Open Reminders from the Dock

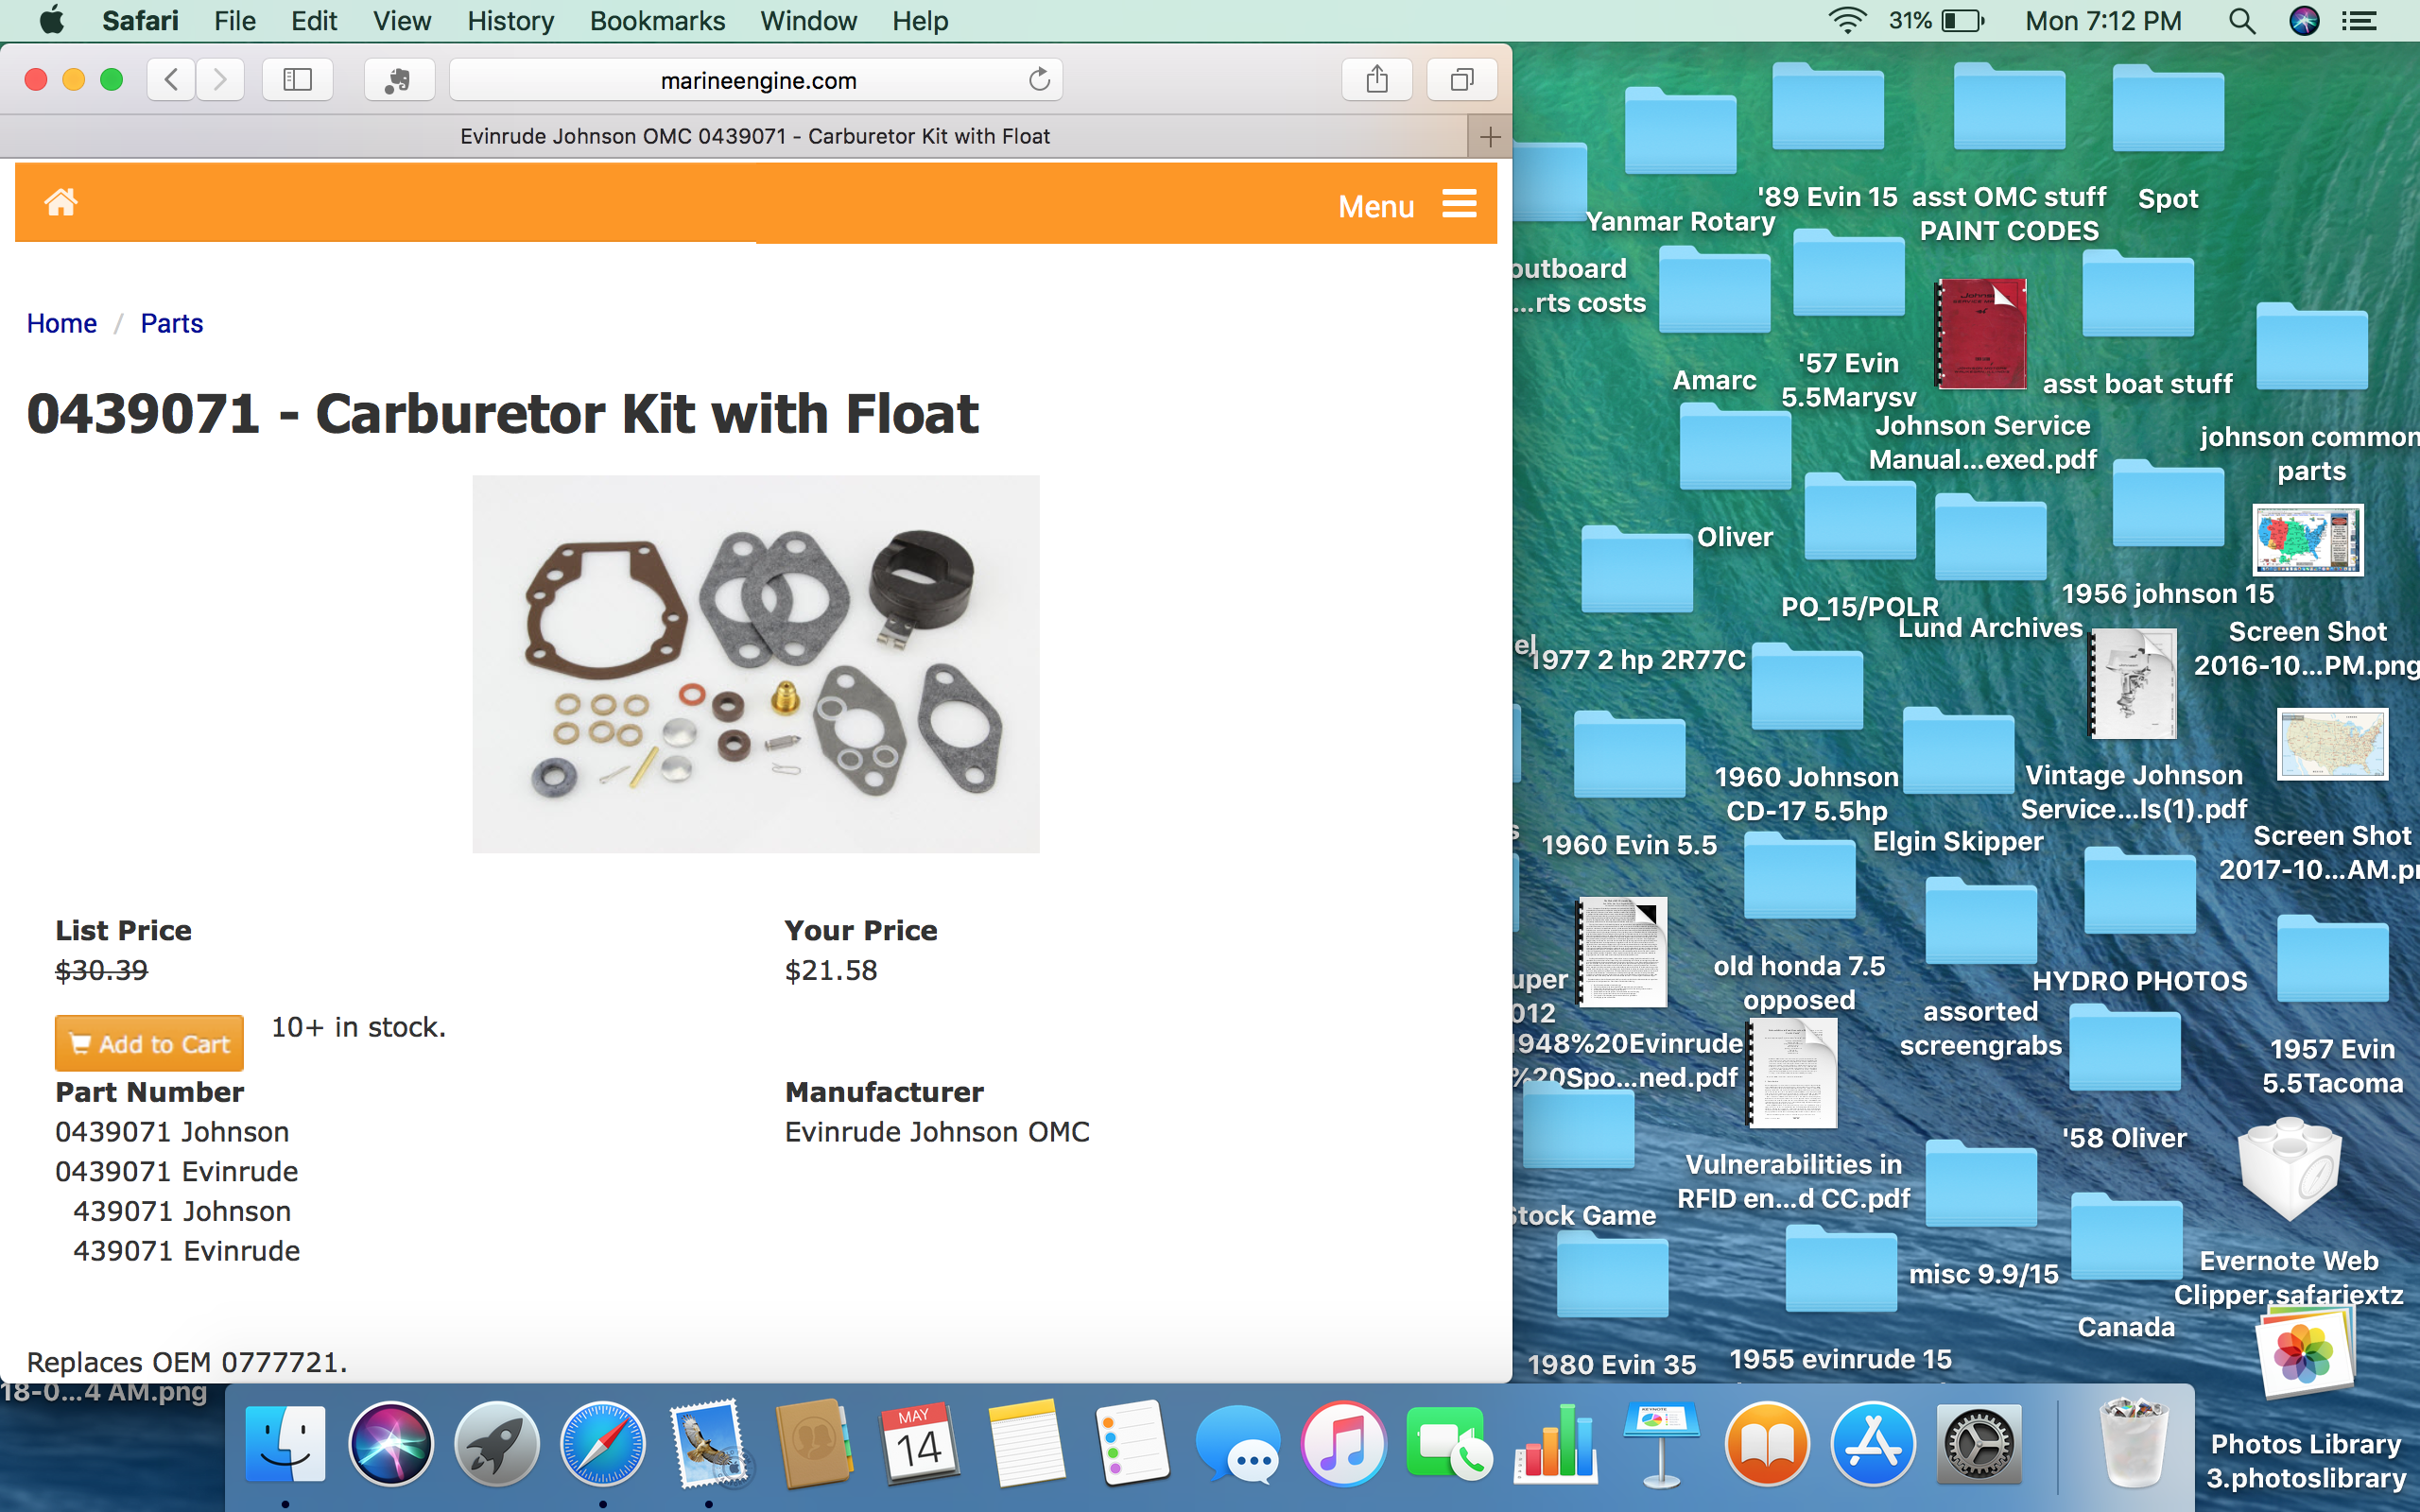(x=1132, y=1444)
